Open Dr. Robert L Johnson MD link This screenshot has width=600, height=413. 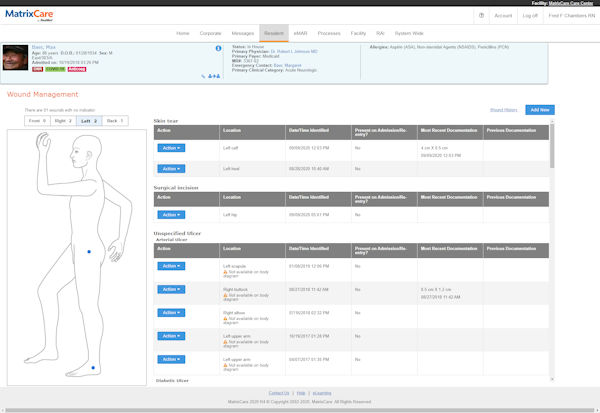[294, 51]
